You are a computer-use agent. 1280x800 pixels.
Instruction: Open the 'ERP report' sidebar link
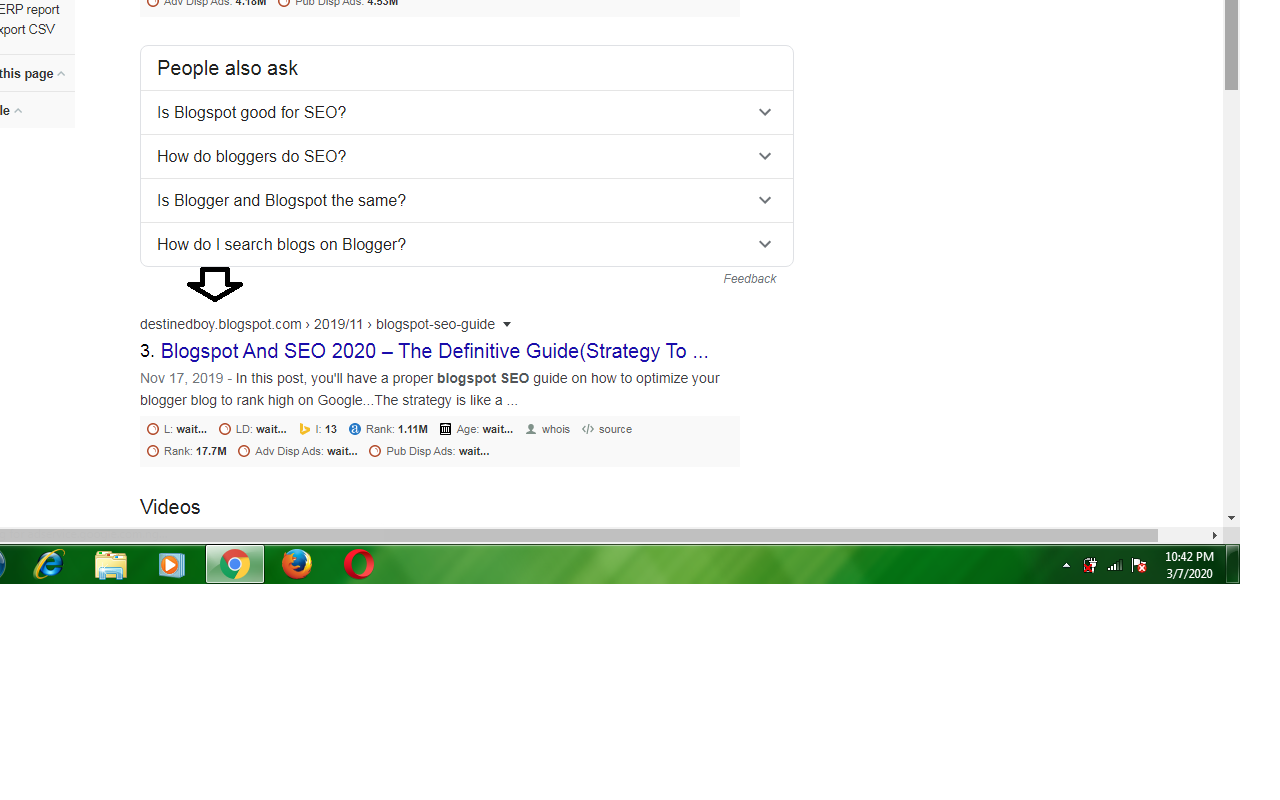(x=29, y=10)
